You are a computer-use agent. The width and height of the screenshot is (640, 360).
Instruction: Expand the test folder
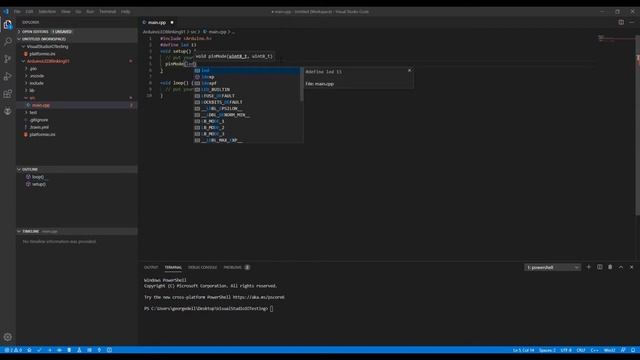pos(77,113)
